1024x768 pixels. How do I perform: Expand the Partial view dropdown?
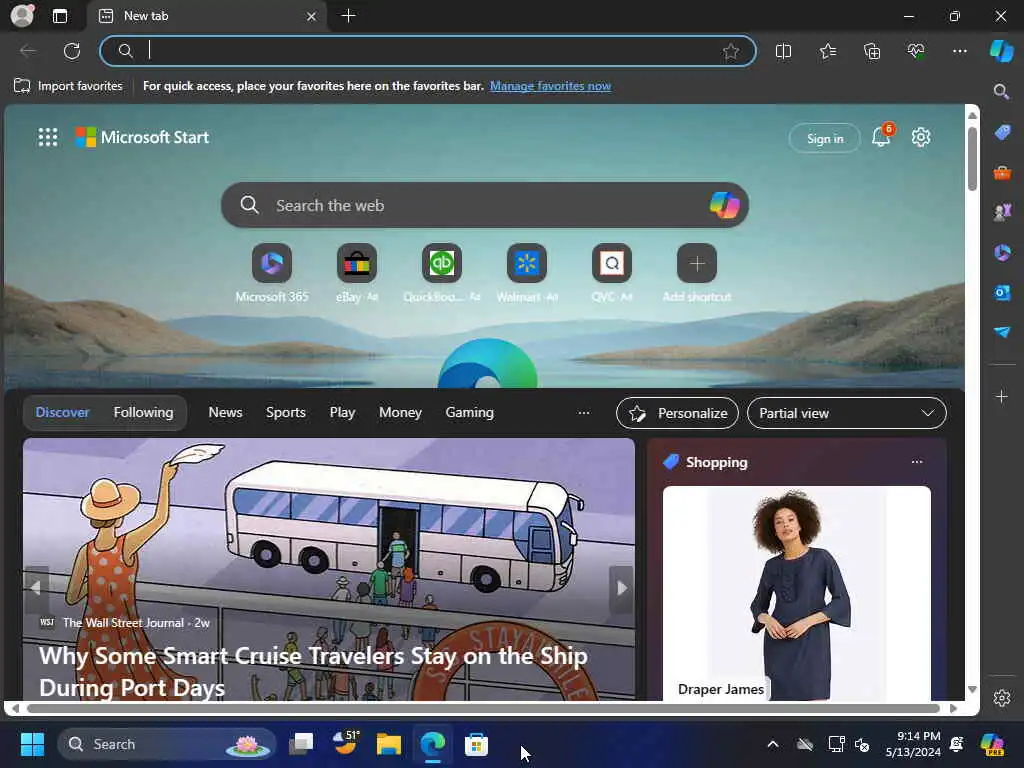(846, 413)
